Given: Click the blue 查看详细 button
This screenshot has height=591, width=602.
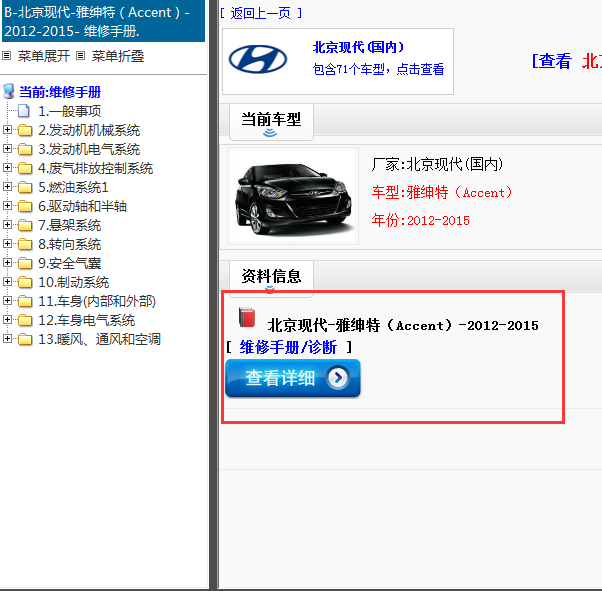Looking at the screenshot, I should click(293, 378).
